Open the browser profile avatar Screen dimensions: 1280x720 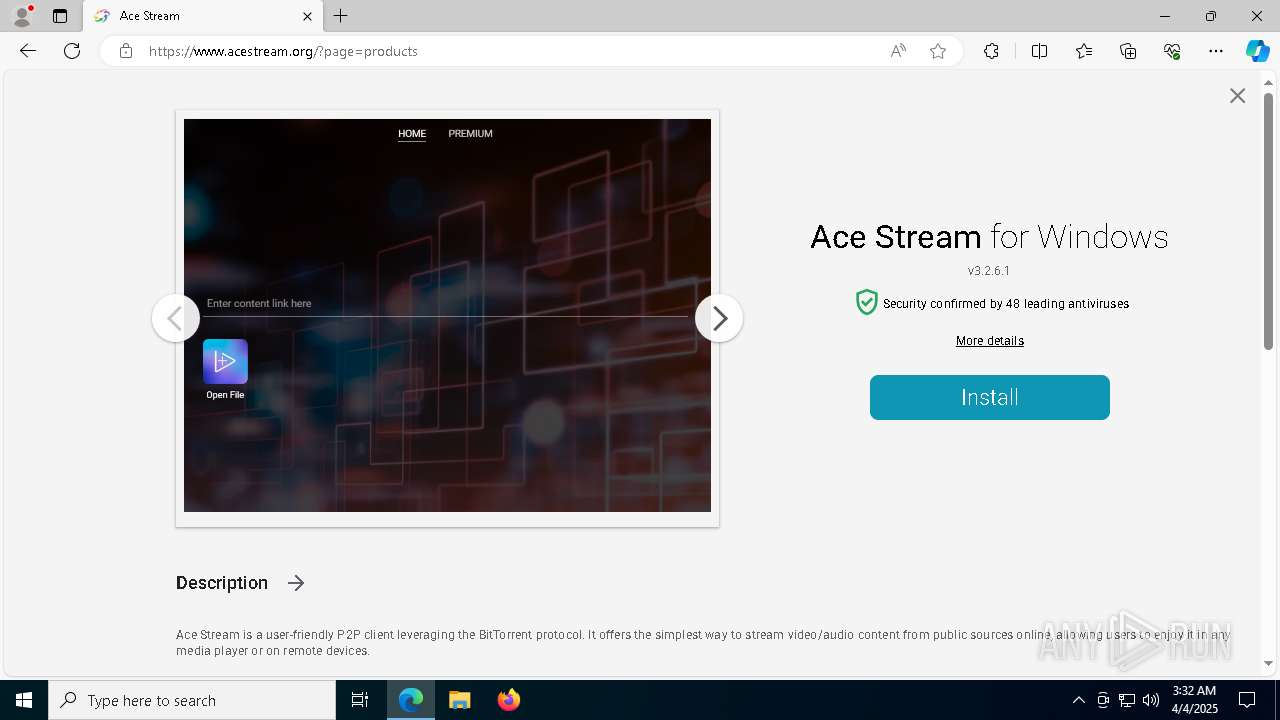pos(22,16)
